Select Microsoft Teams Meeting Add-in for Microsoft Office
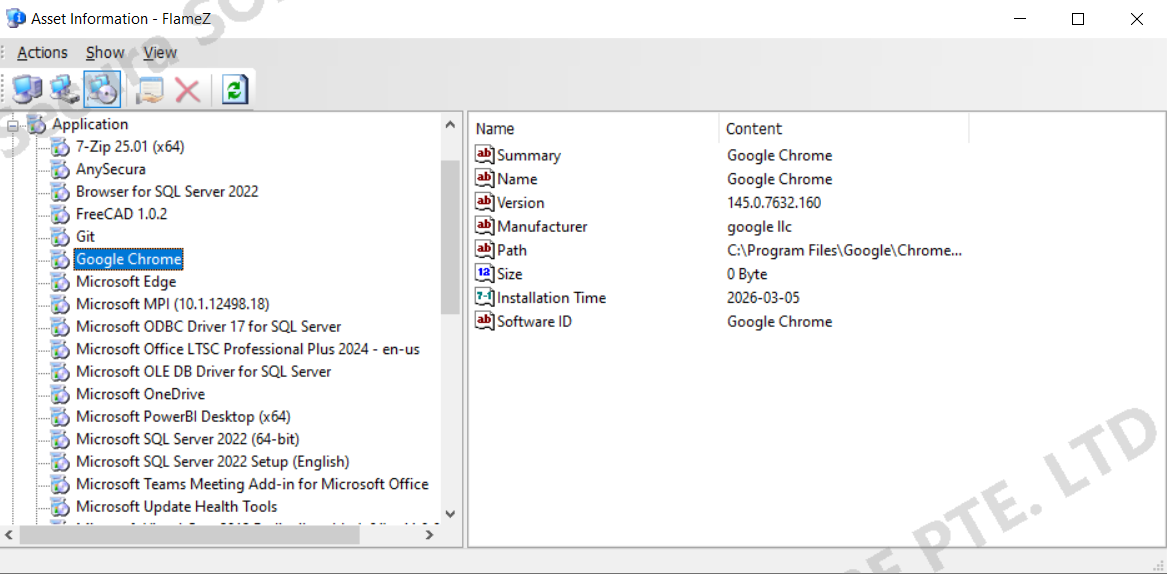 [252, 484]
